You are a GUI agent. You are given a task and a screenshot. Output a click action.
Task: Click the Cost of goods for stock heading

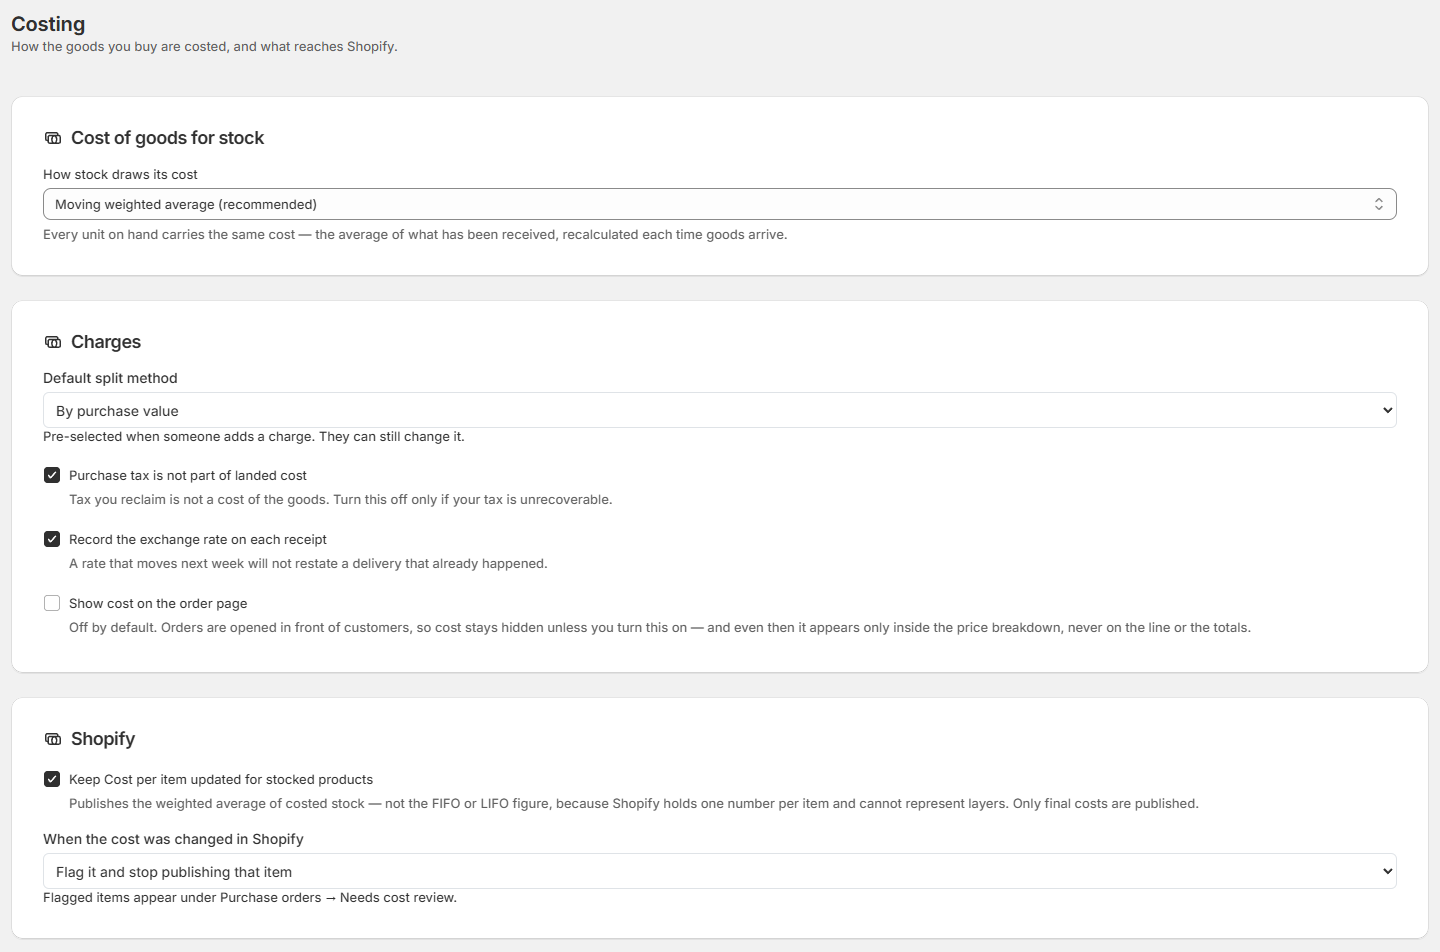pyautogui.click(x=167, y=138)
